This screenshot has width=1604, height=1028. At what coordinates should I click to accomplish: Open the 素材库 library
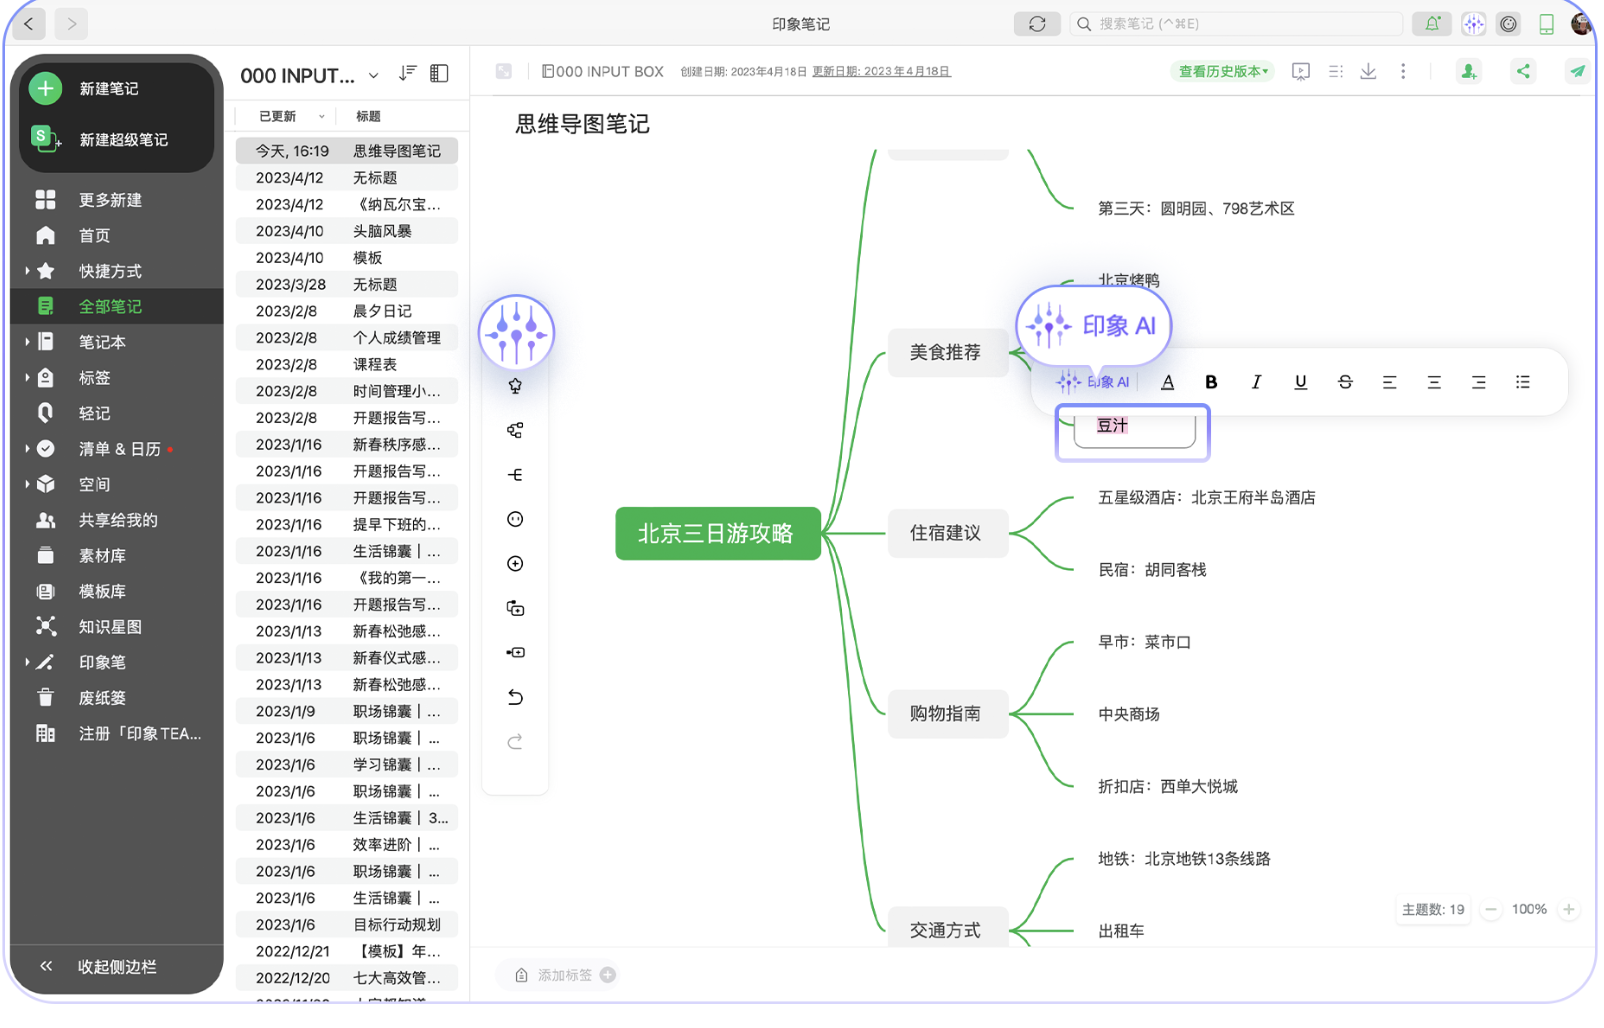(102, 556)
